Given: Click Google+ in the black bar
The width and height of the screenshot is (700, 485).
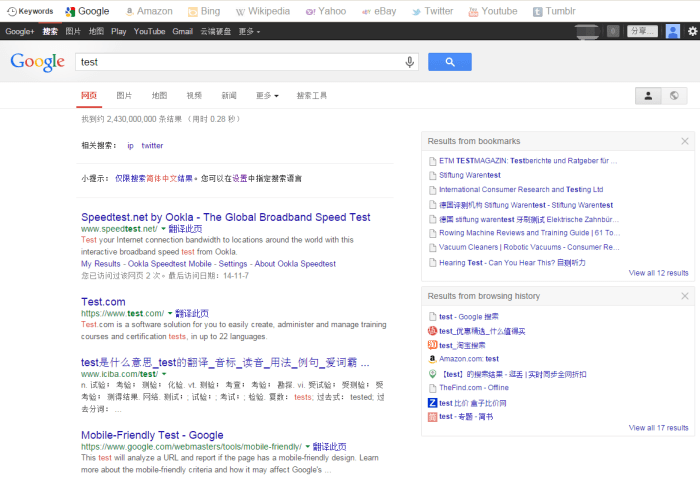Looking at the screenshot, I should point(20,31).
